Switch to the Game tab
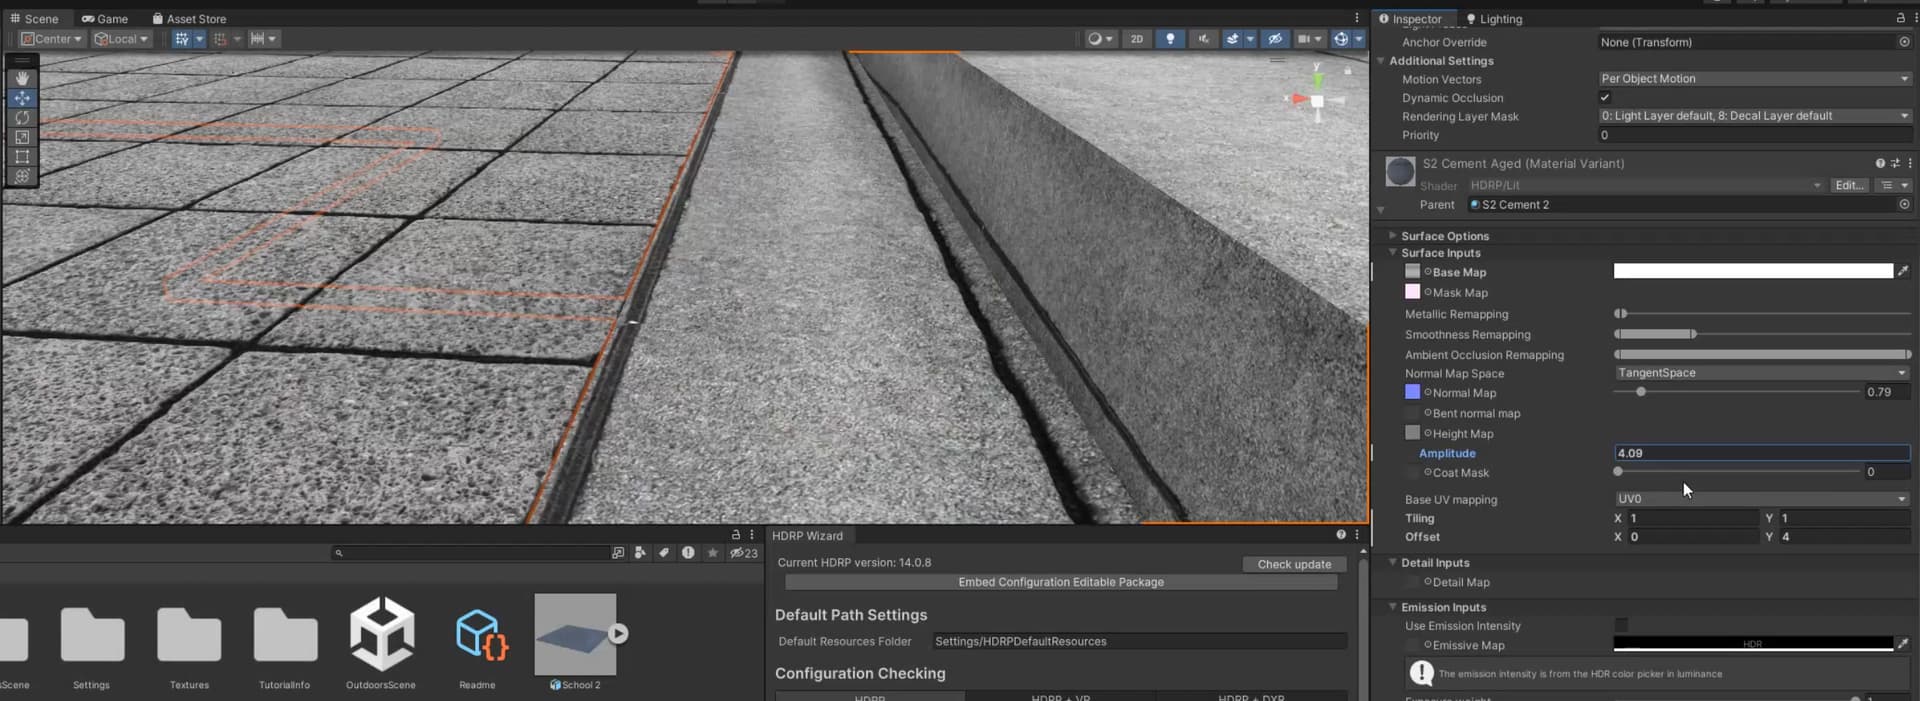Screen dimensions: 1920x701 pos(105,19)
